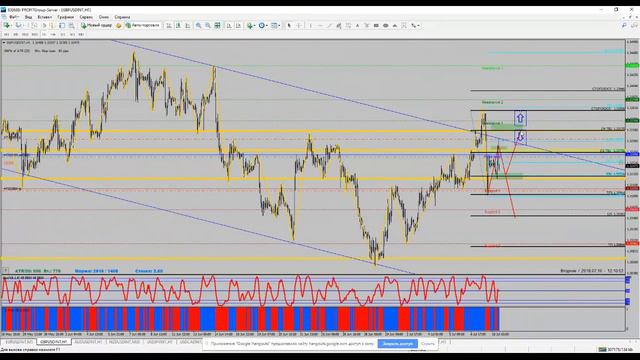Image resolution: width=640 pixels, height=360 pixels.
Task: Click Скрыть in the sharing notification
Action: (428, 344)
